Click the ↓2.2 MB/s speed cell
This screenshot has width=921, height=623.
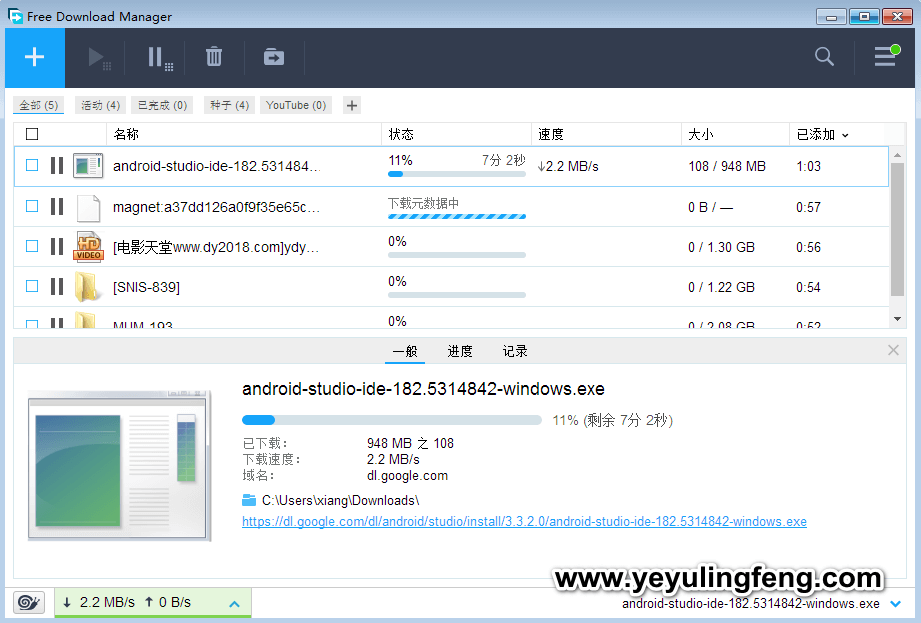pyautogui.click(x=568, y=166)
